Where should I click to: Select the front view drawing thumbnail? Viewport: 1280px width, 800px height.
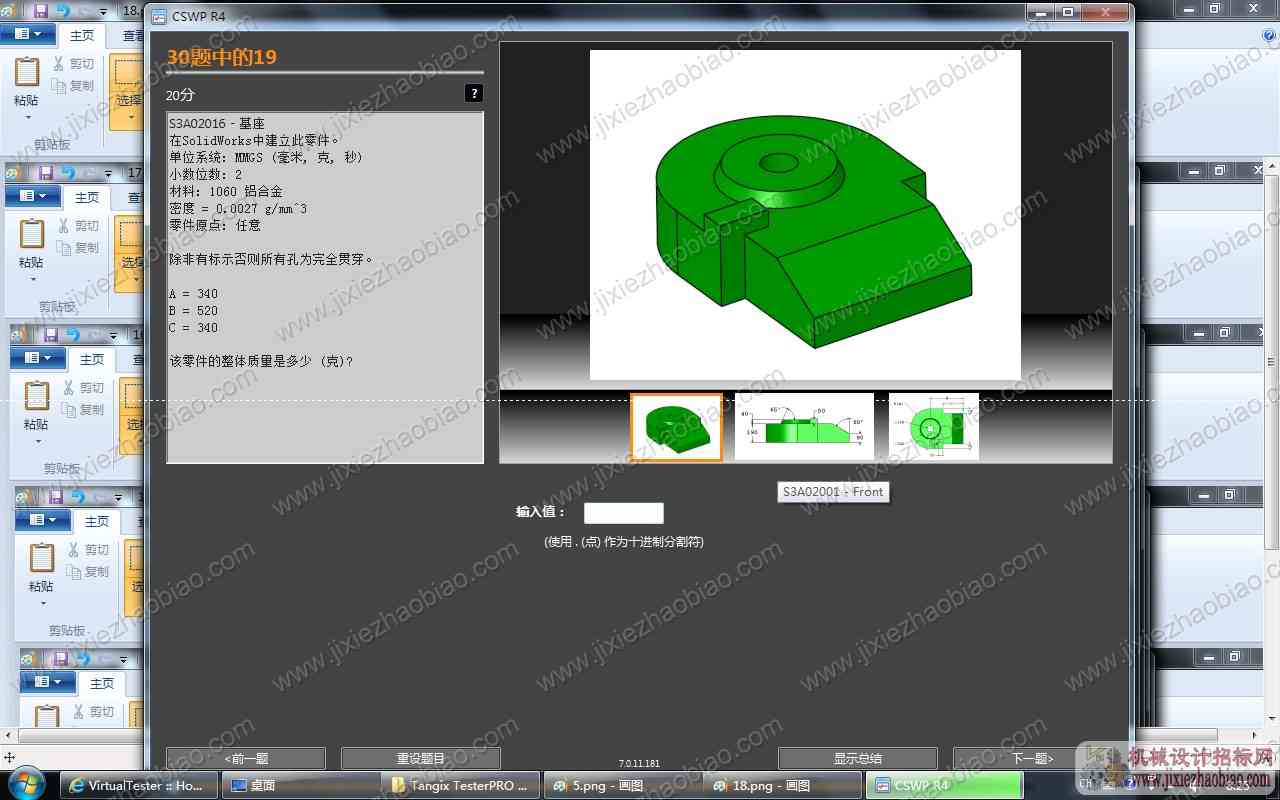(804, 427)
